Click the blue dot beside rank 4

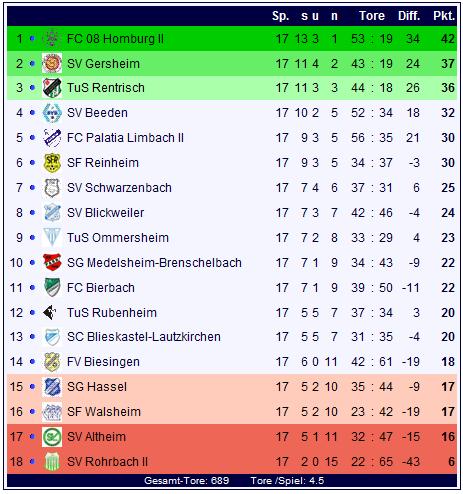[x=32, y=113]
